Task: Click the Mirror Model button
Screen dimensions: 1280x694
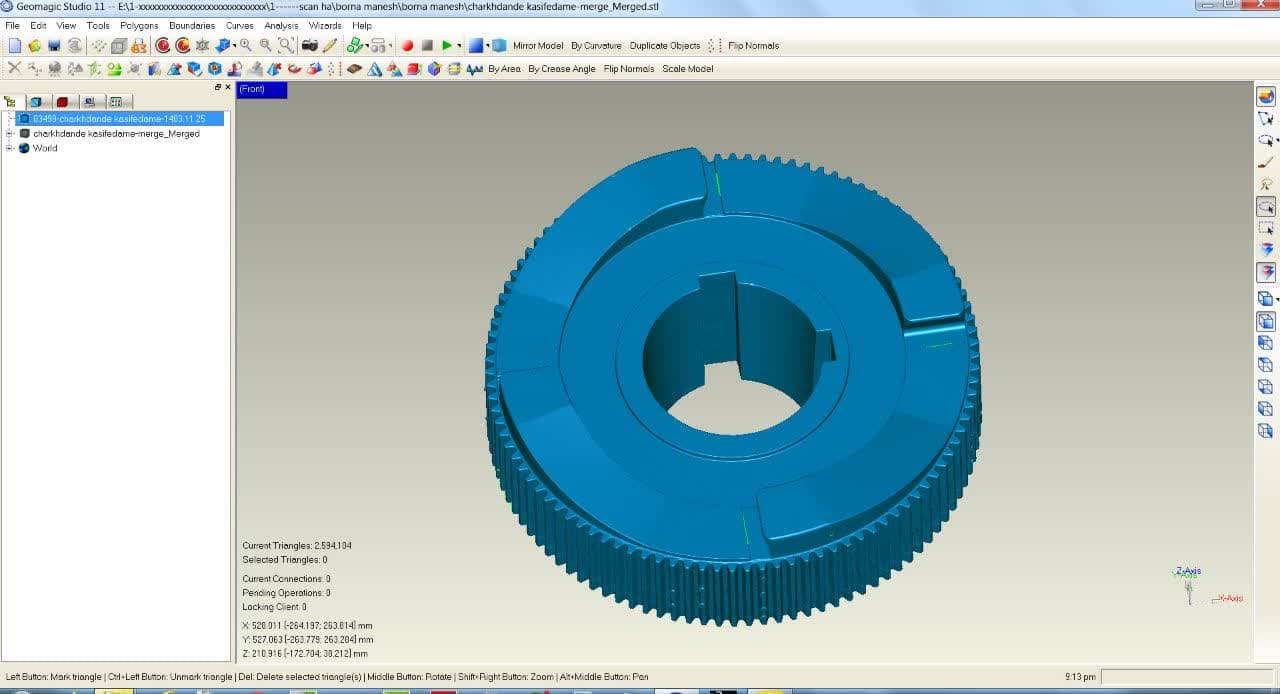Action: [x=538, y=45]
